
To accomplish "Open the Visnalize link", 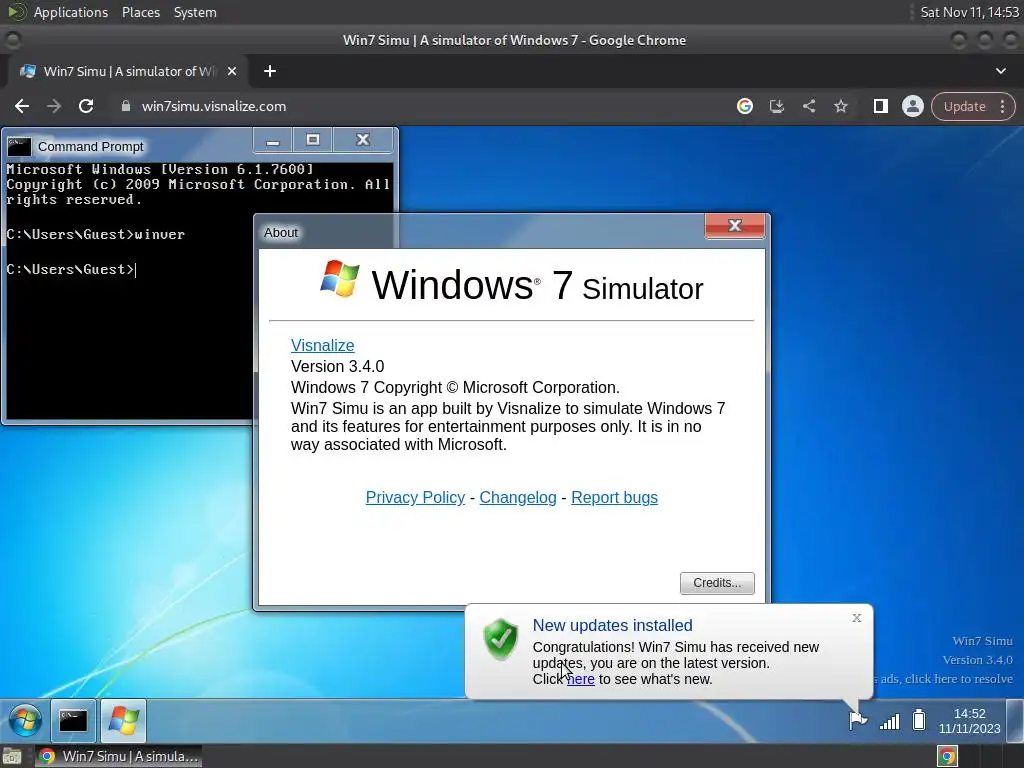I will point(323,345).
